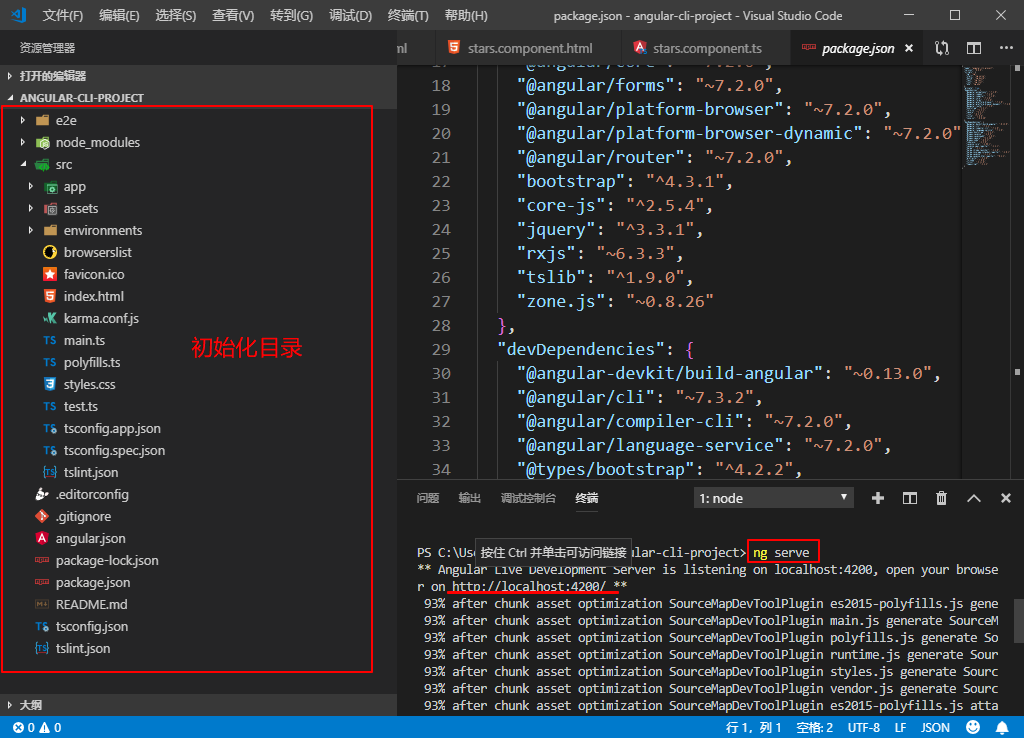Viewport: 1024px width, 738px height.
Task: Open the 调试(D) menu
Action: tap(350, 15)
